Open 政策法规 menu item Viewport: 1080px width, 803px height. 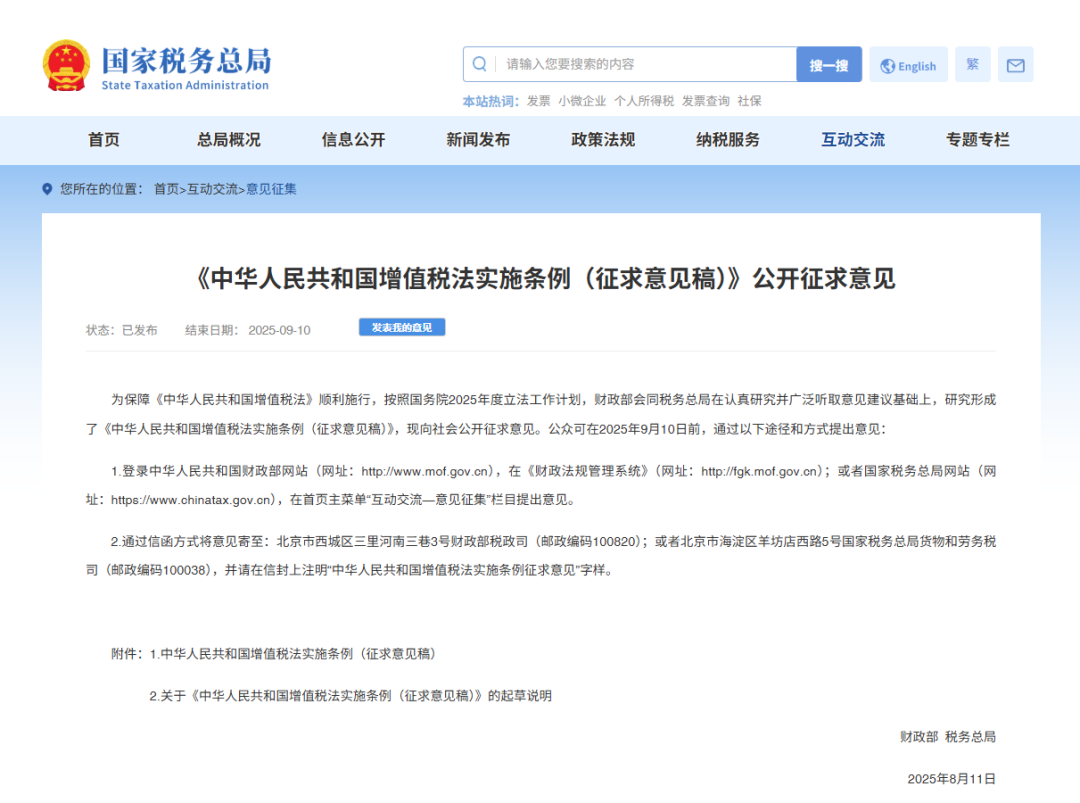coord(603,140)
